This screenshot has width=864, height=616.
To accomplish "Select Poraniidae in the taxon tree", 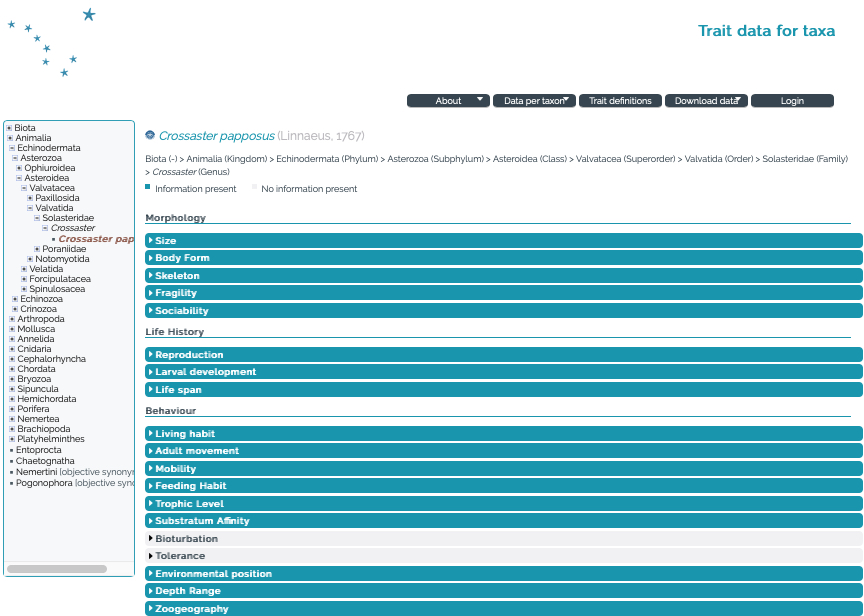I will pyautogui.click(x=64, y=249).
